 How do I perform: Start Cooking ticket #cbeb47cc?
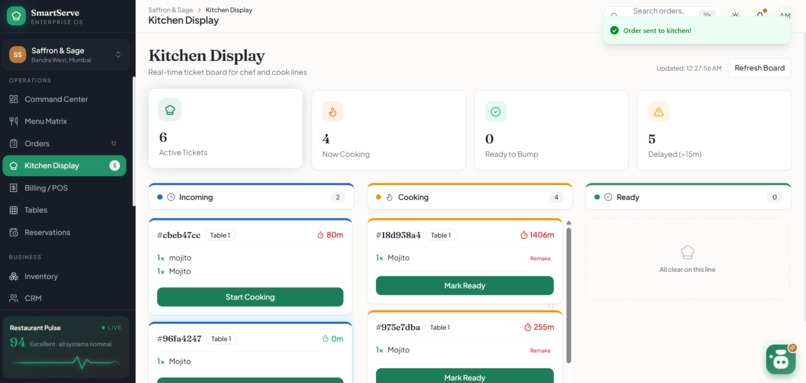250,297
